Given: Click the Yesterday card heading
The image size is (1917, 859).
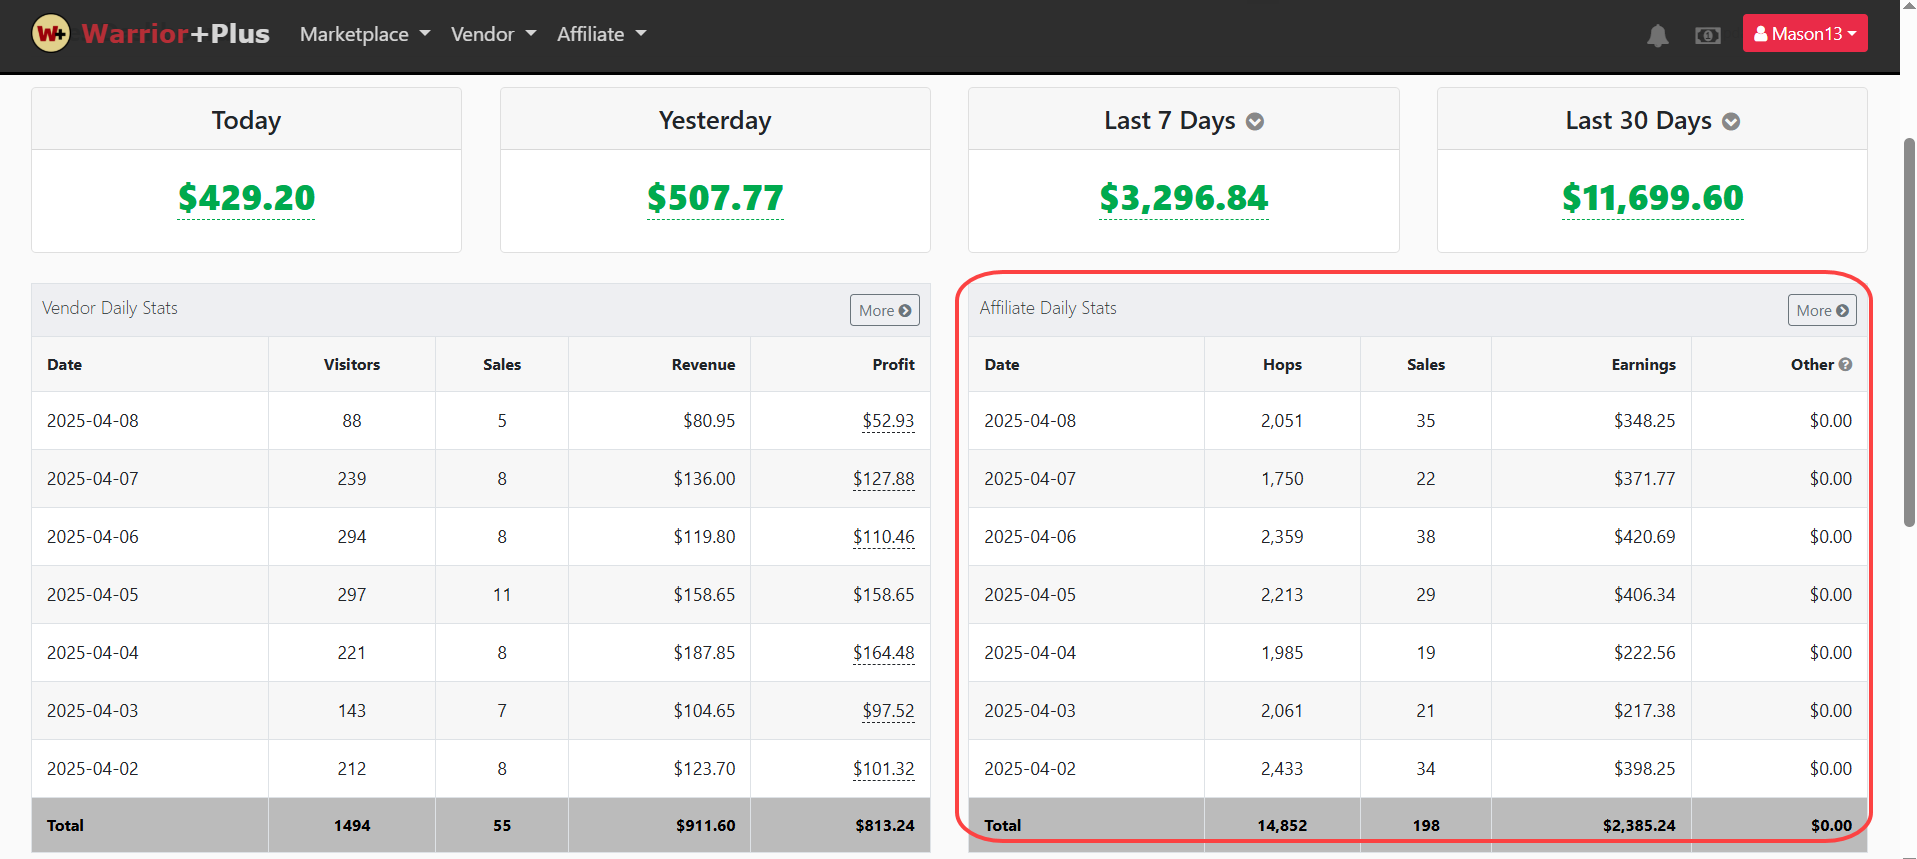Looking at the screenshot, I should click(x=715, y=121).
